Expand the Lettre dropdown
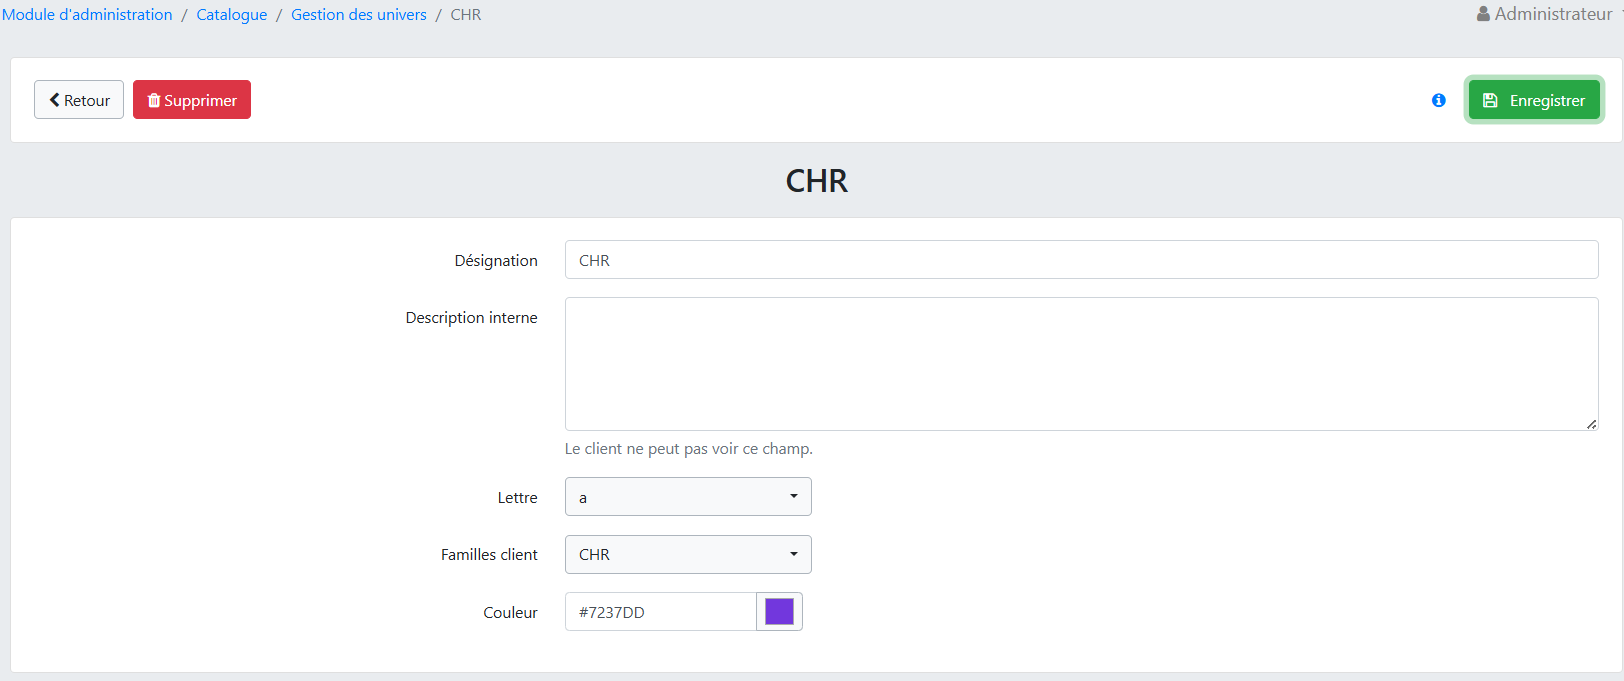This screenshot has height=681, width=1624. [x=688, y=497]
